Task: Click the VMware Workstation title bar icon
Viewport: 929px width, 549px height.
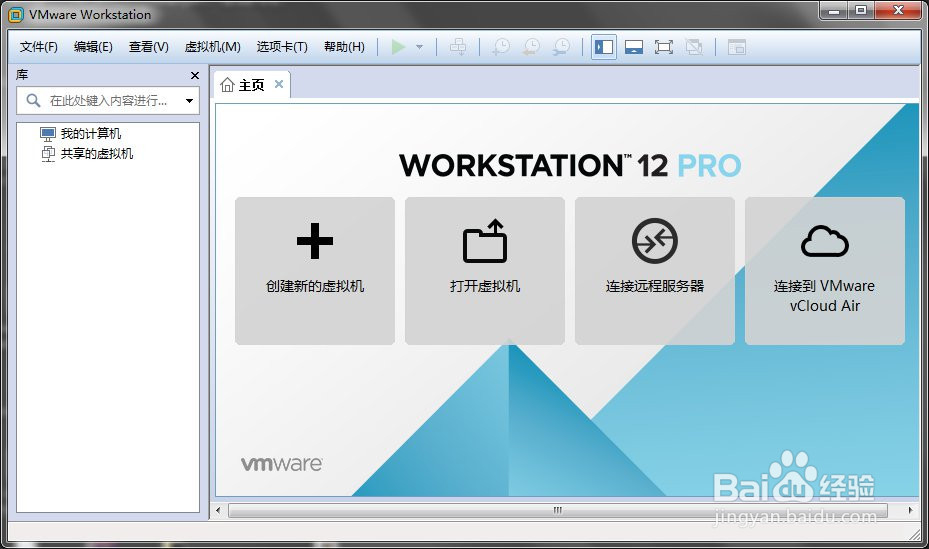Action: [16, 14]
